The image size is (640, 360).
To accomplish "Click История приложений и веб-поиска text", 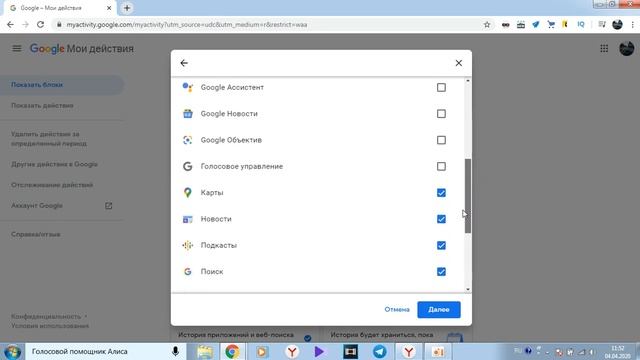I will 236,335.
